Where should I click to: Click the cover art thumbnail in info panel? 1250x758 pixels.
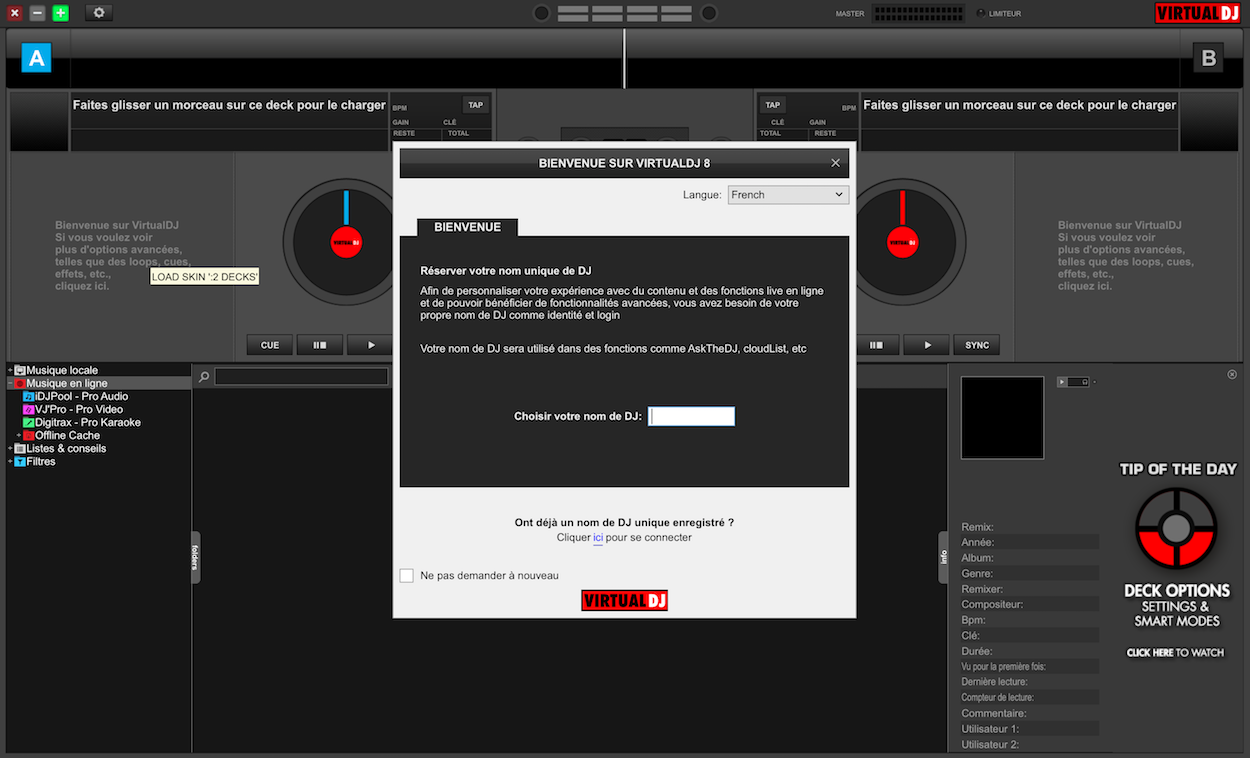[x=1002, y=418]
